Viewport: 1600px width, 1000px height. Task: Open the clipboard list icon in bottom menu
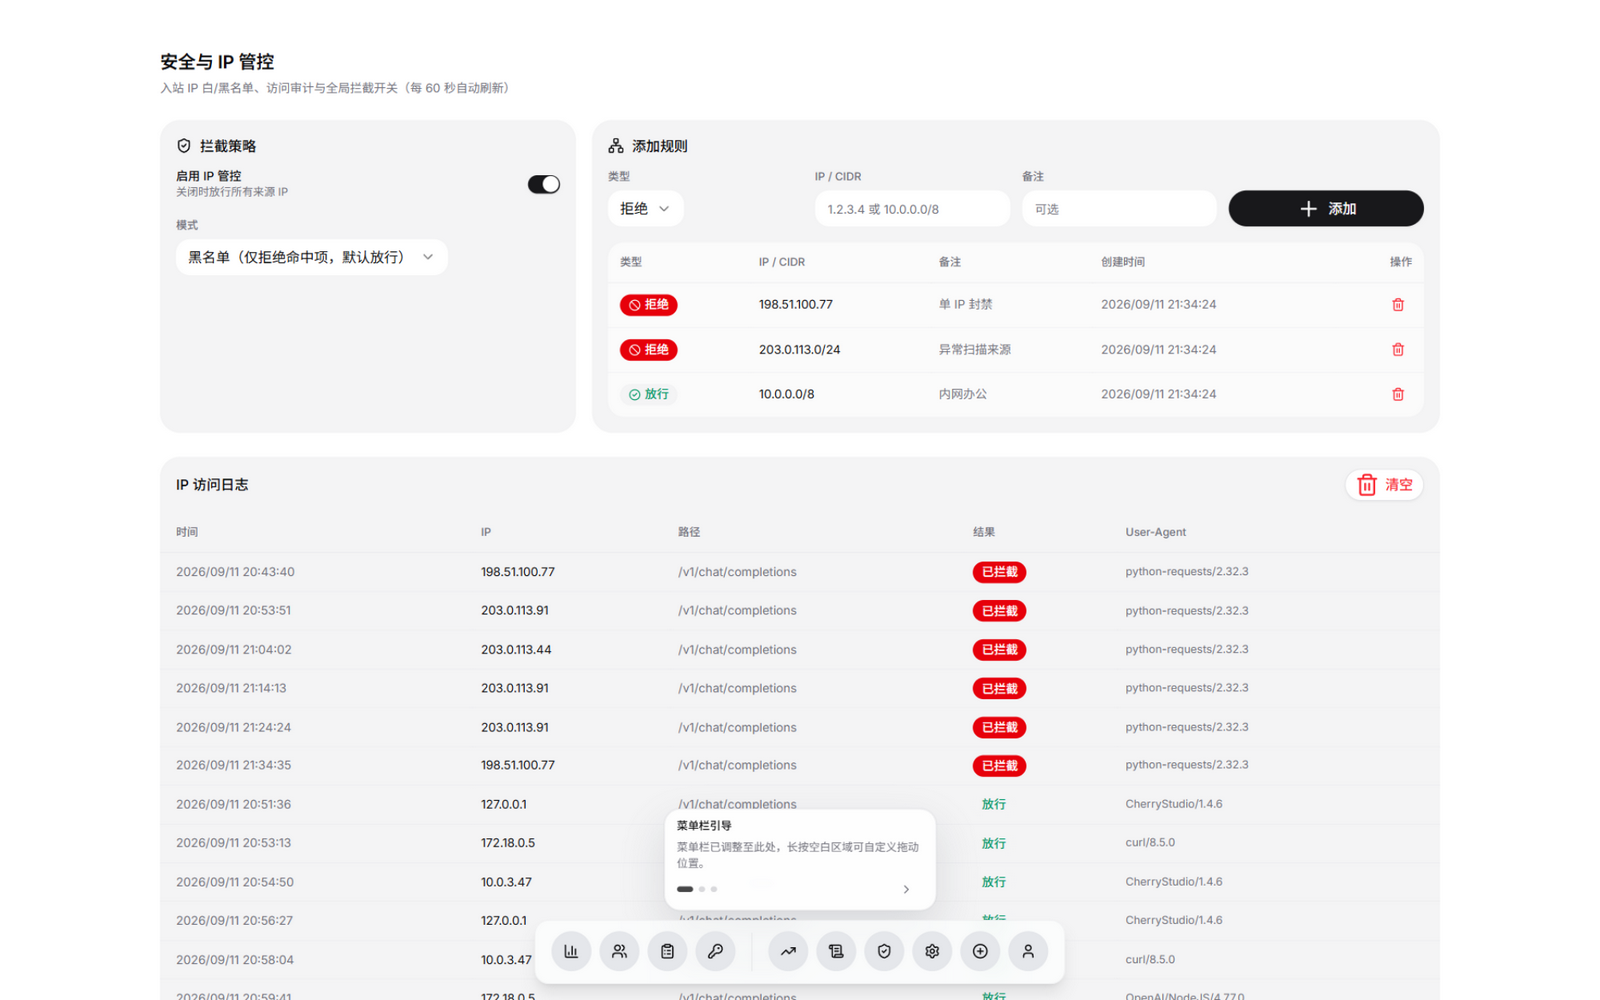pos(667,951)
